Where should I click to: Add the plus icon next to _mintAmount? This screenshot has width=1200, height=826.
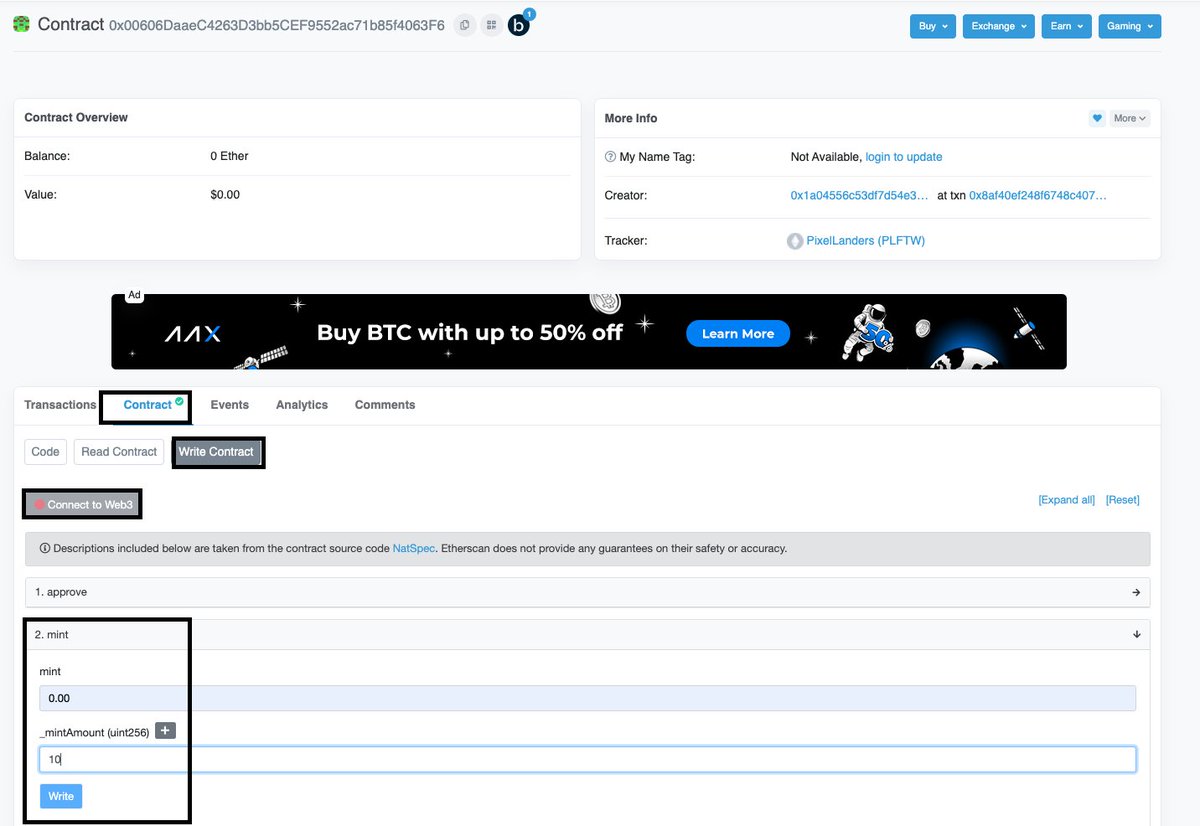pos(166,731)
